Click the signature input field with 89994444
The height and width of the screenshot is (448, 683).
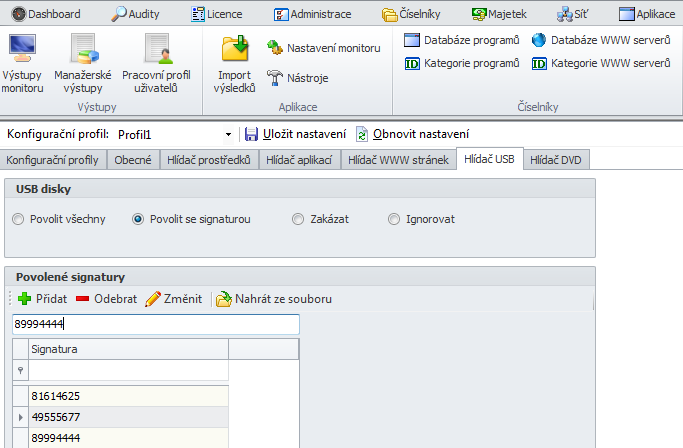pyautogui.click(x=156, y=324)
